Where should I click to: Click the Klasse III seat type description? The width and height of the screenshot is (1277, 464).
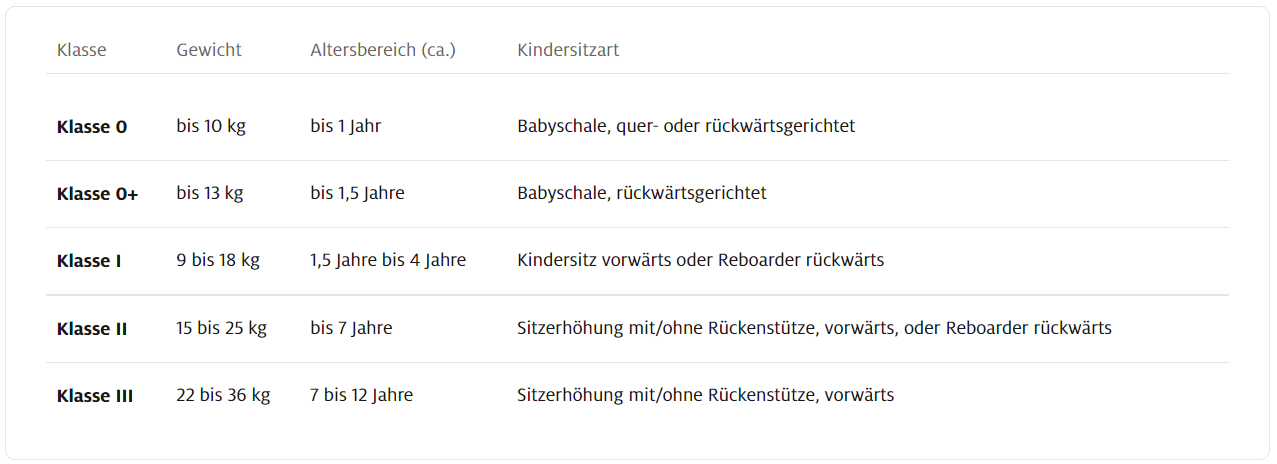[x=705, y=395]
